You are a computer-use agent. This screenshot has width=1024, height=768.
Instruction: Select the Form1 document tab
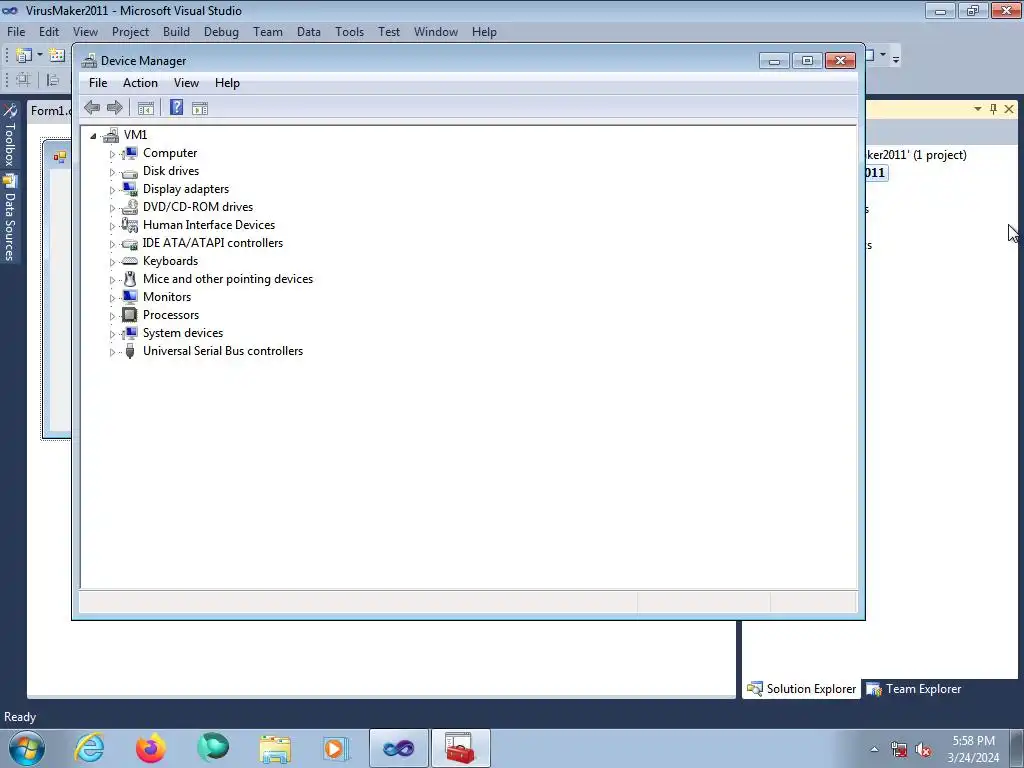click(50, 110)
